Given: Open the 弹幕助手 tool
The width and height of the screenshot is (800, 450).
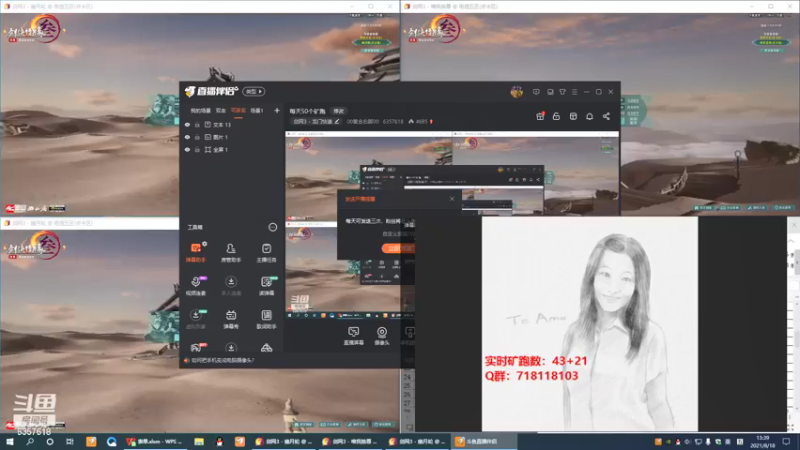Looking at the screenshot, I should pyautogui.click(x=195, y=252).
